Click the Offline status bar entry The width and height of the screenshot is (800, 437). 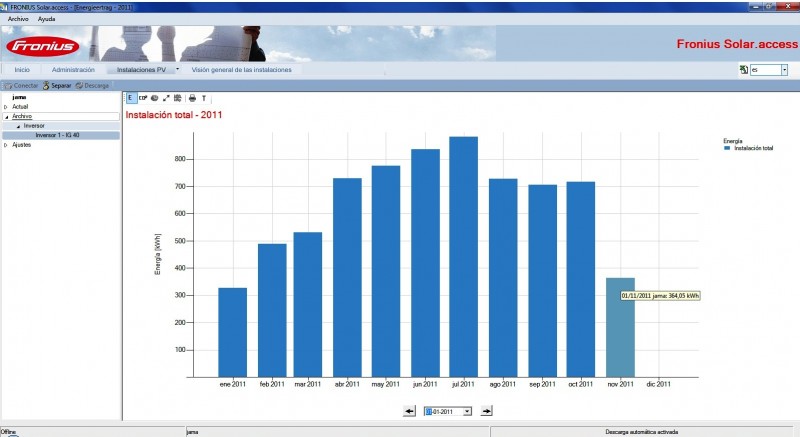pos(8,432)
